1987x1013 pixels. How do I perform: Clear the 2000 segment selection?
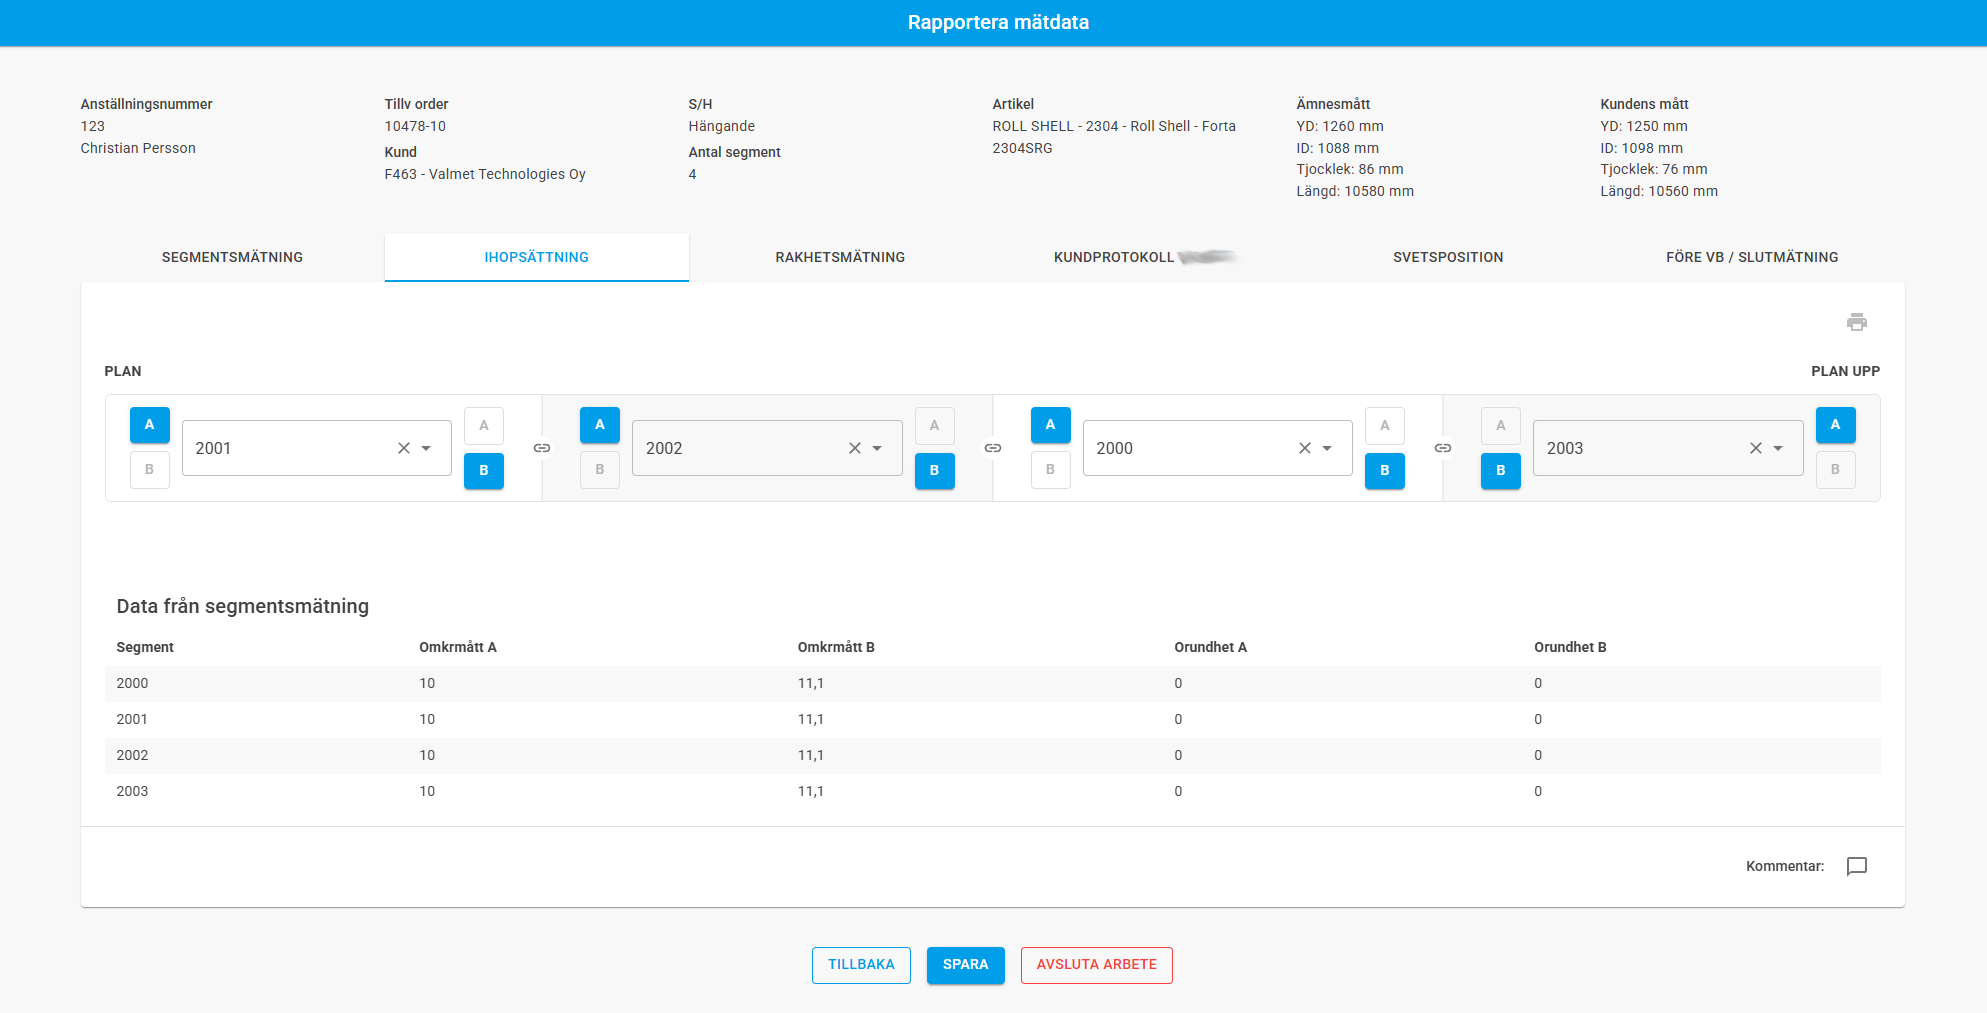[x=1304, y=448]
